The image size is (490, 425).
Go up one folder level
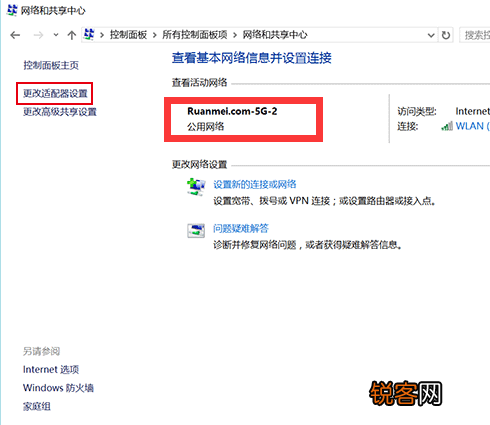(71, 35)
